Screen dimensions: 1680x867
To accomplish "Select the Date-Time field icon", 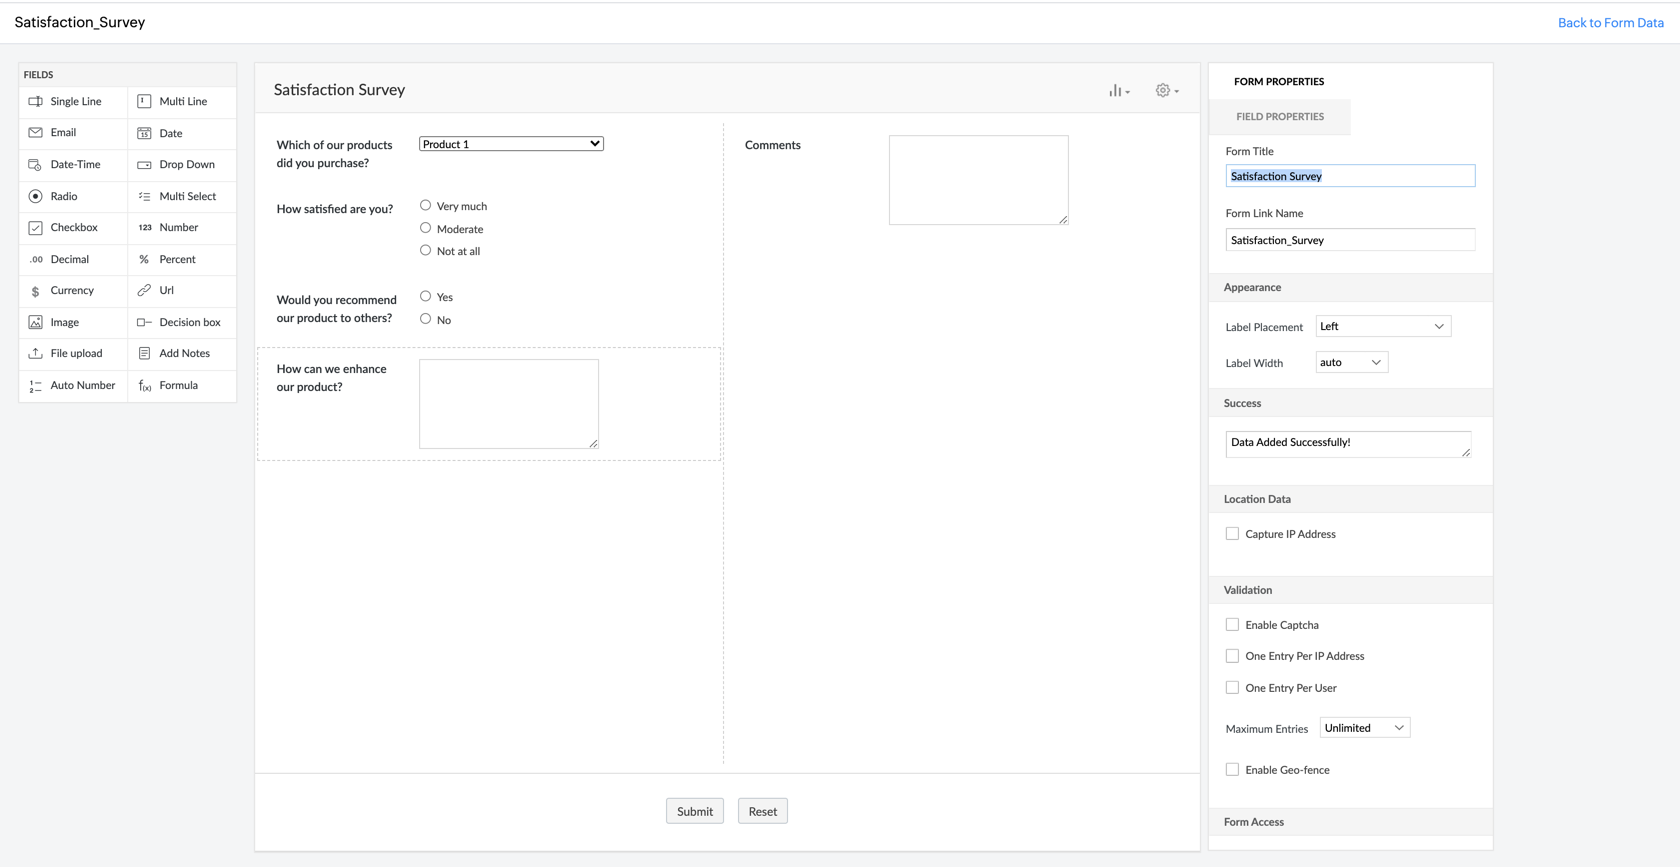I will pos(35,164).
